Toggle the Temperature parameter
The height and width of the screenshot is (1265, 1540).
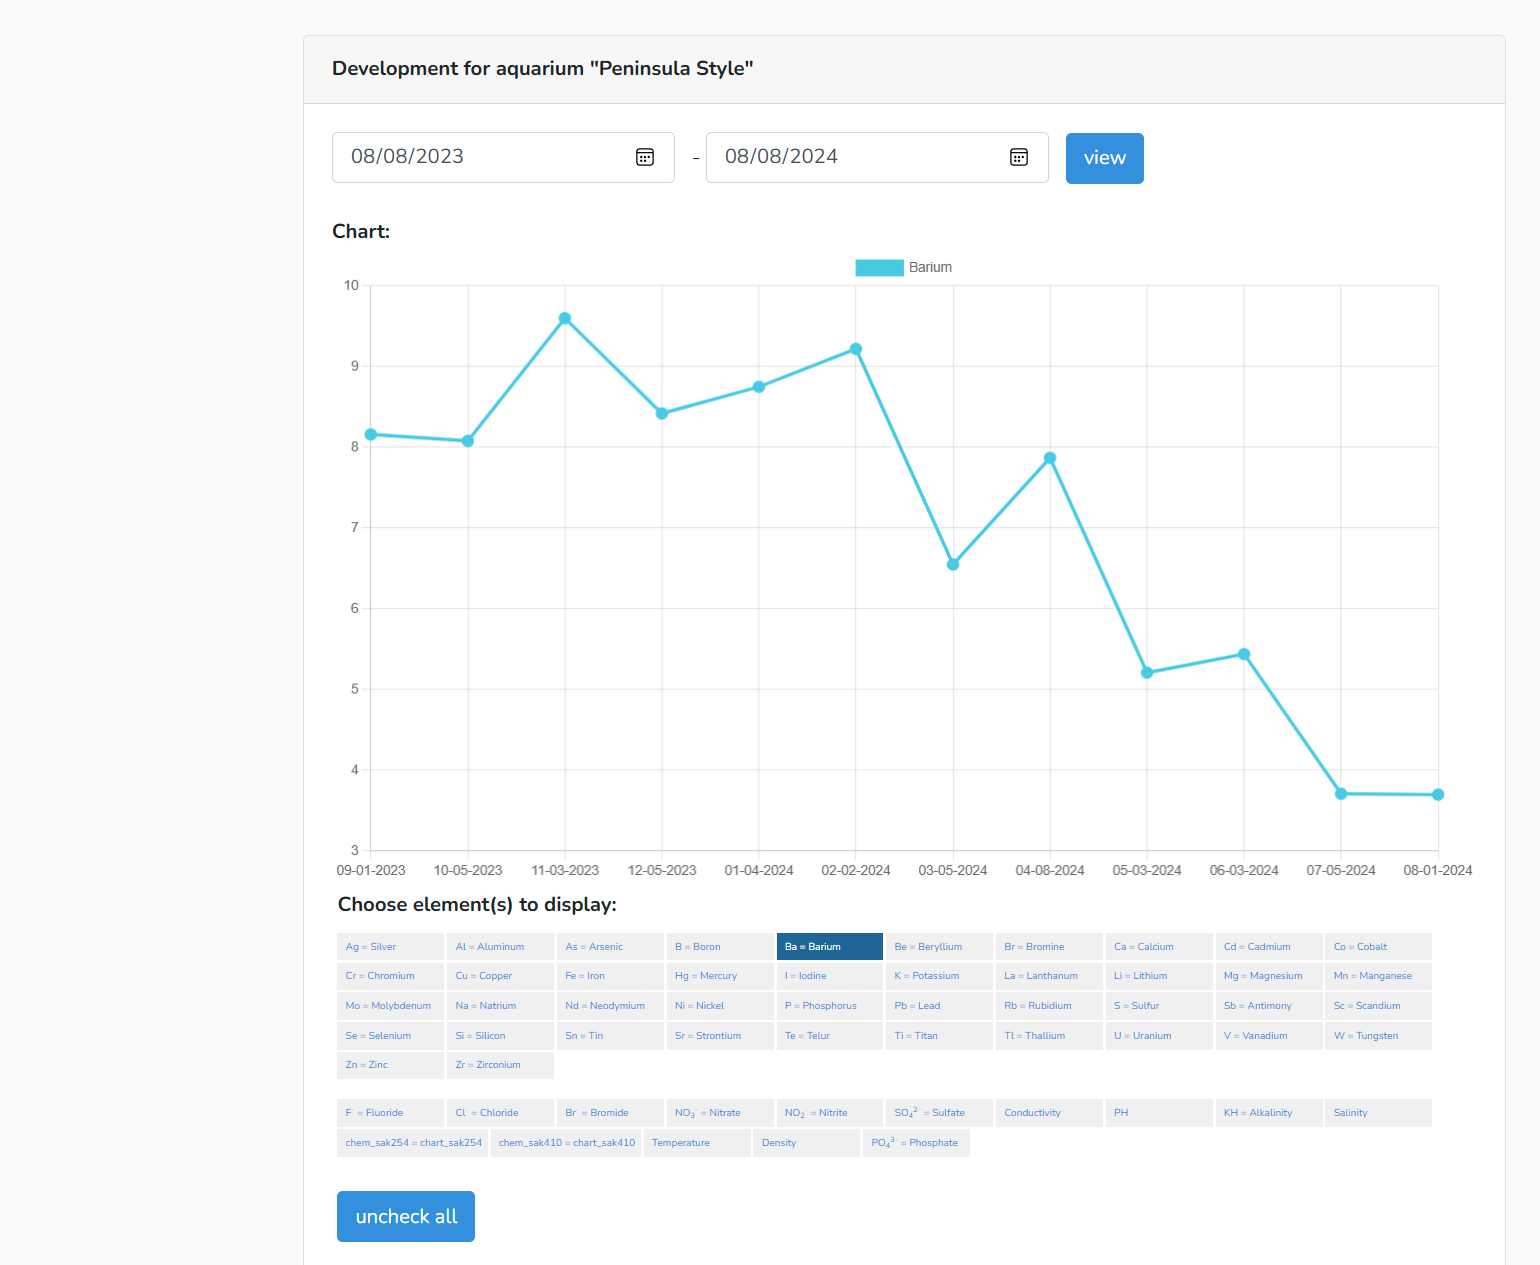[x=697, y=1143]
